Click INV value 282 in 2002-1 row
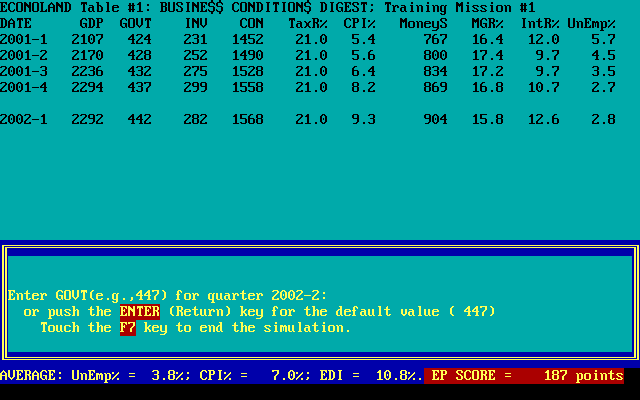Image resolution: width=640 pixels, height=400 pixels. coord(196,120)
